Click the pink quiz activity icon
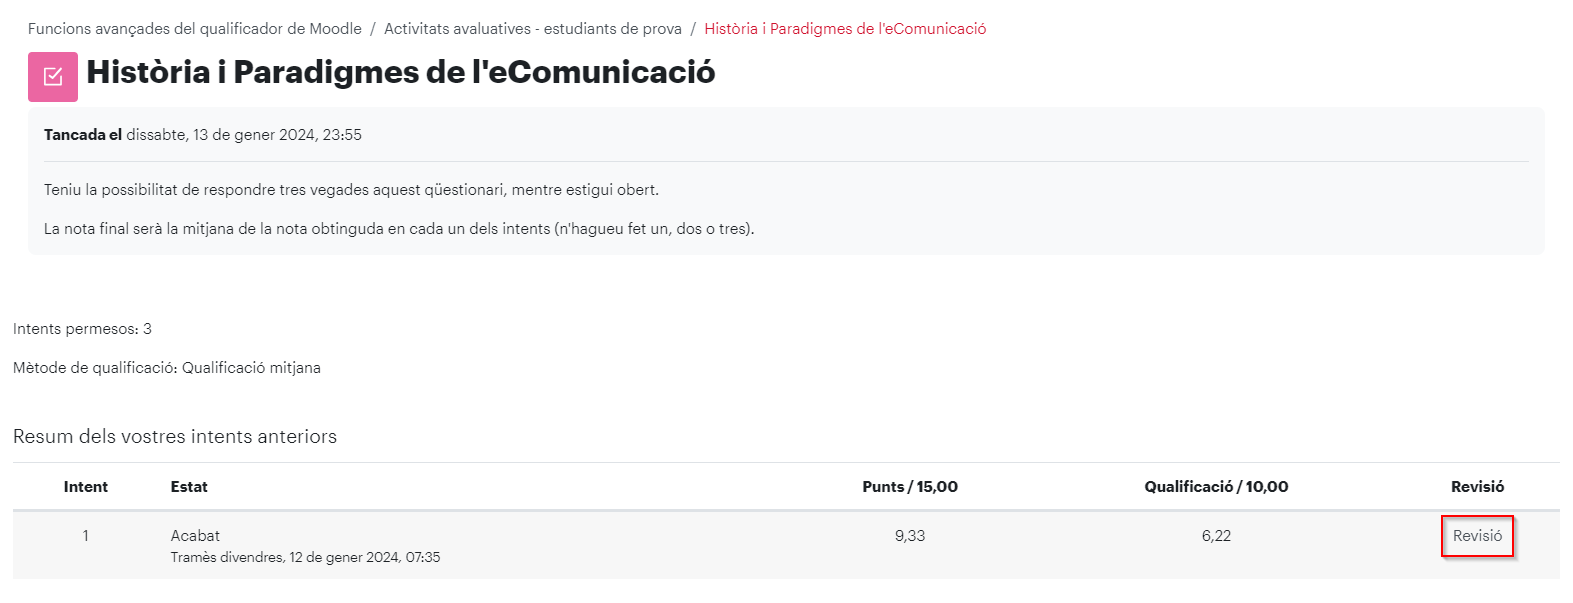 (x=53, y=77)
